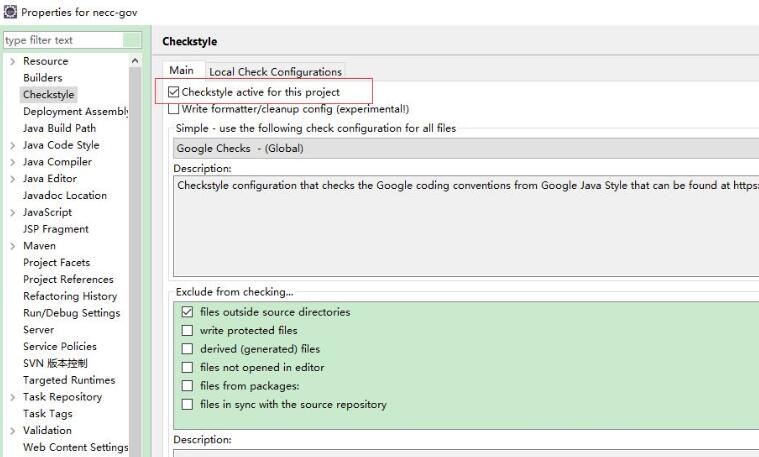Uncheck files outside source directories
The height and width of the screenshot is (457, 759).
pyautogui.click(x=187, y=312)
